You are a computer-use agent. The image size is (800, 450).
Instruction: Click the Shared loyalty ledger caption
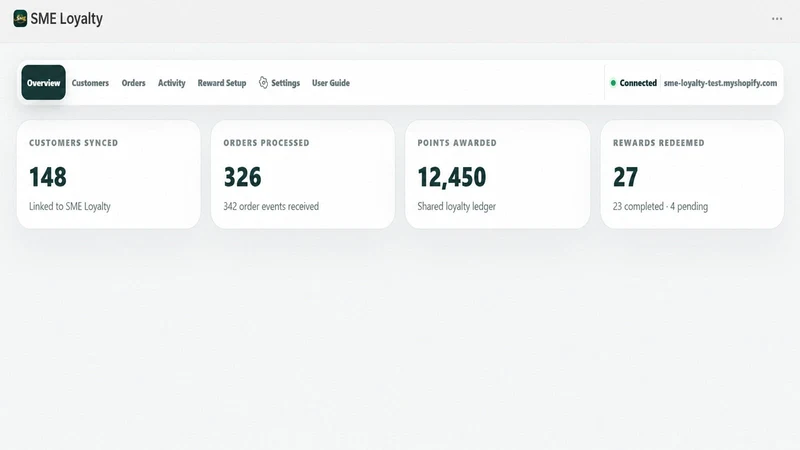[457, 206]
